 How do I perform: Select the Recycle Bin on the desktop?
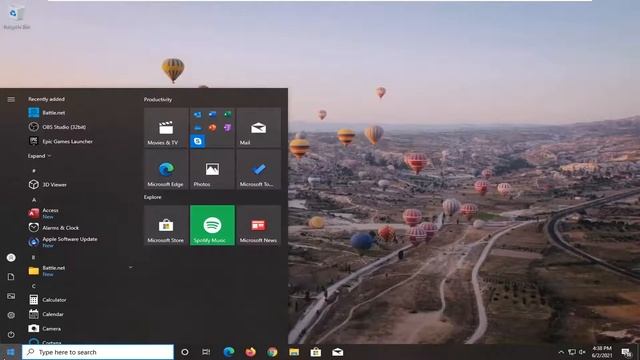(16, 17)
